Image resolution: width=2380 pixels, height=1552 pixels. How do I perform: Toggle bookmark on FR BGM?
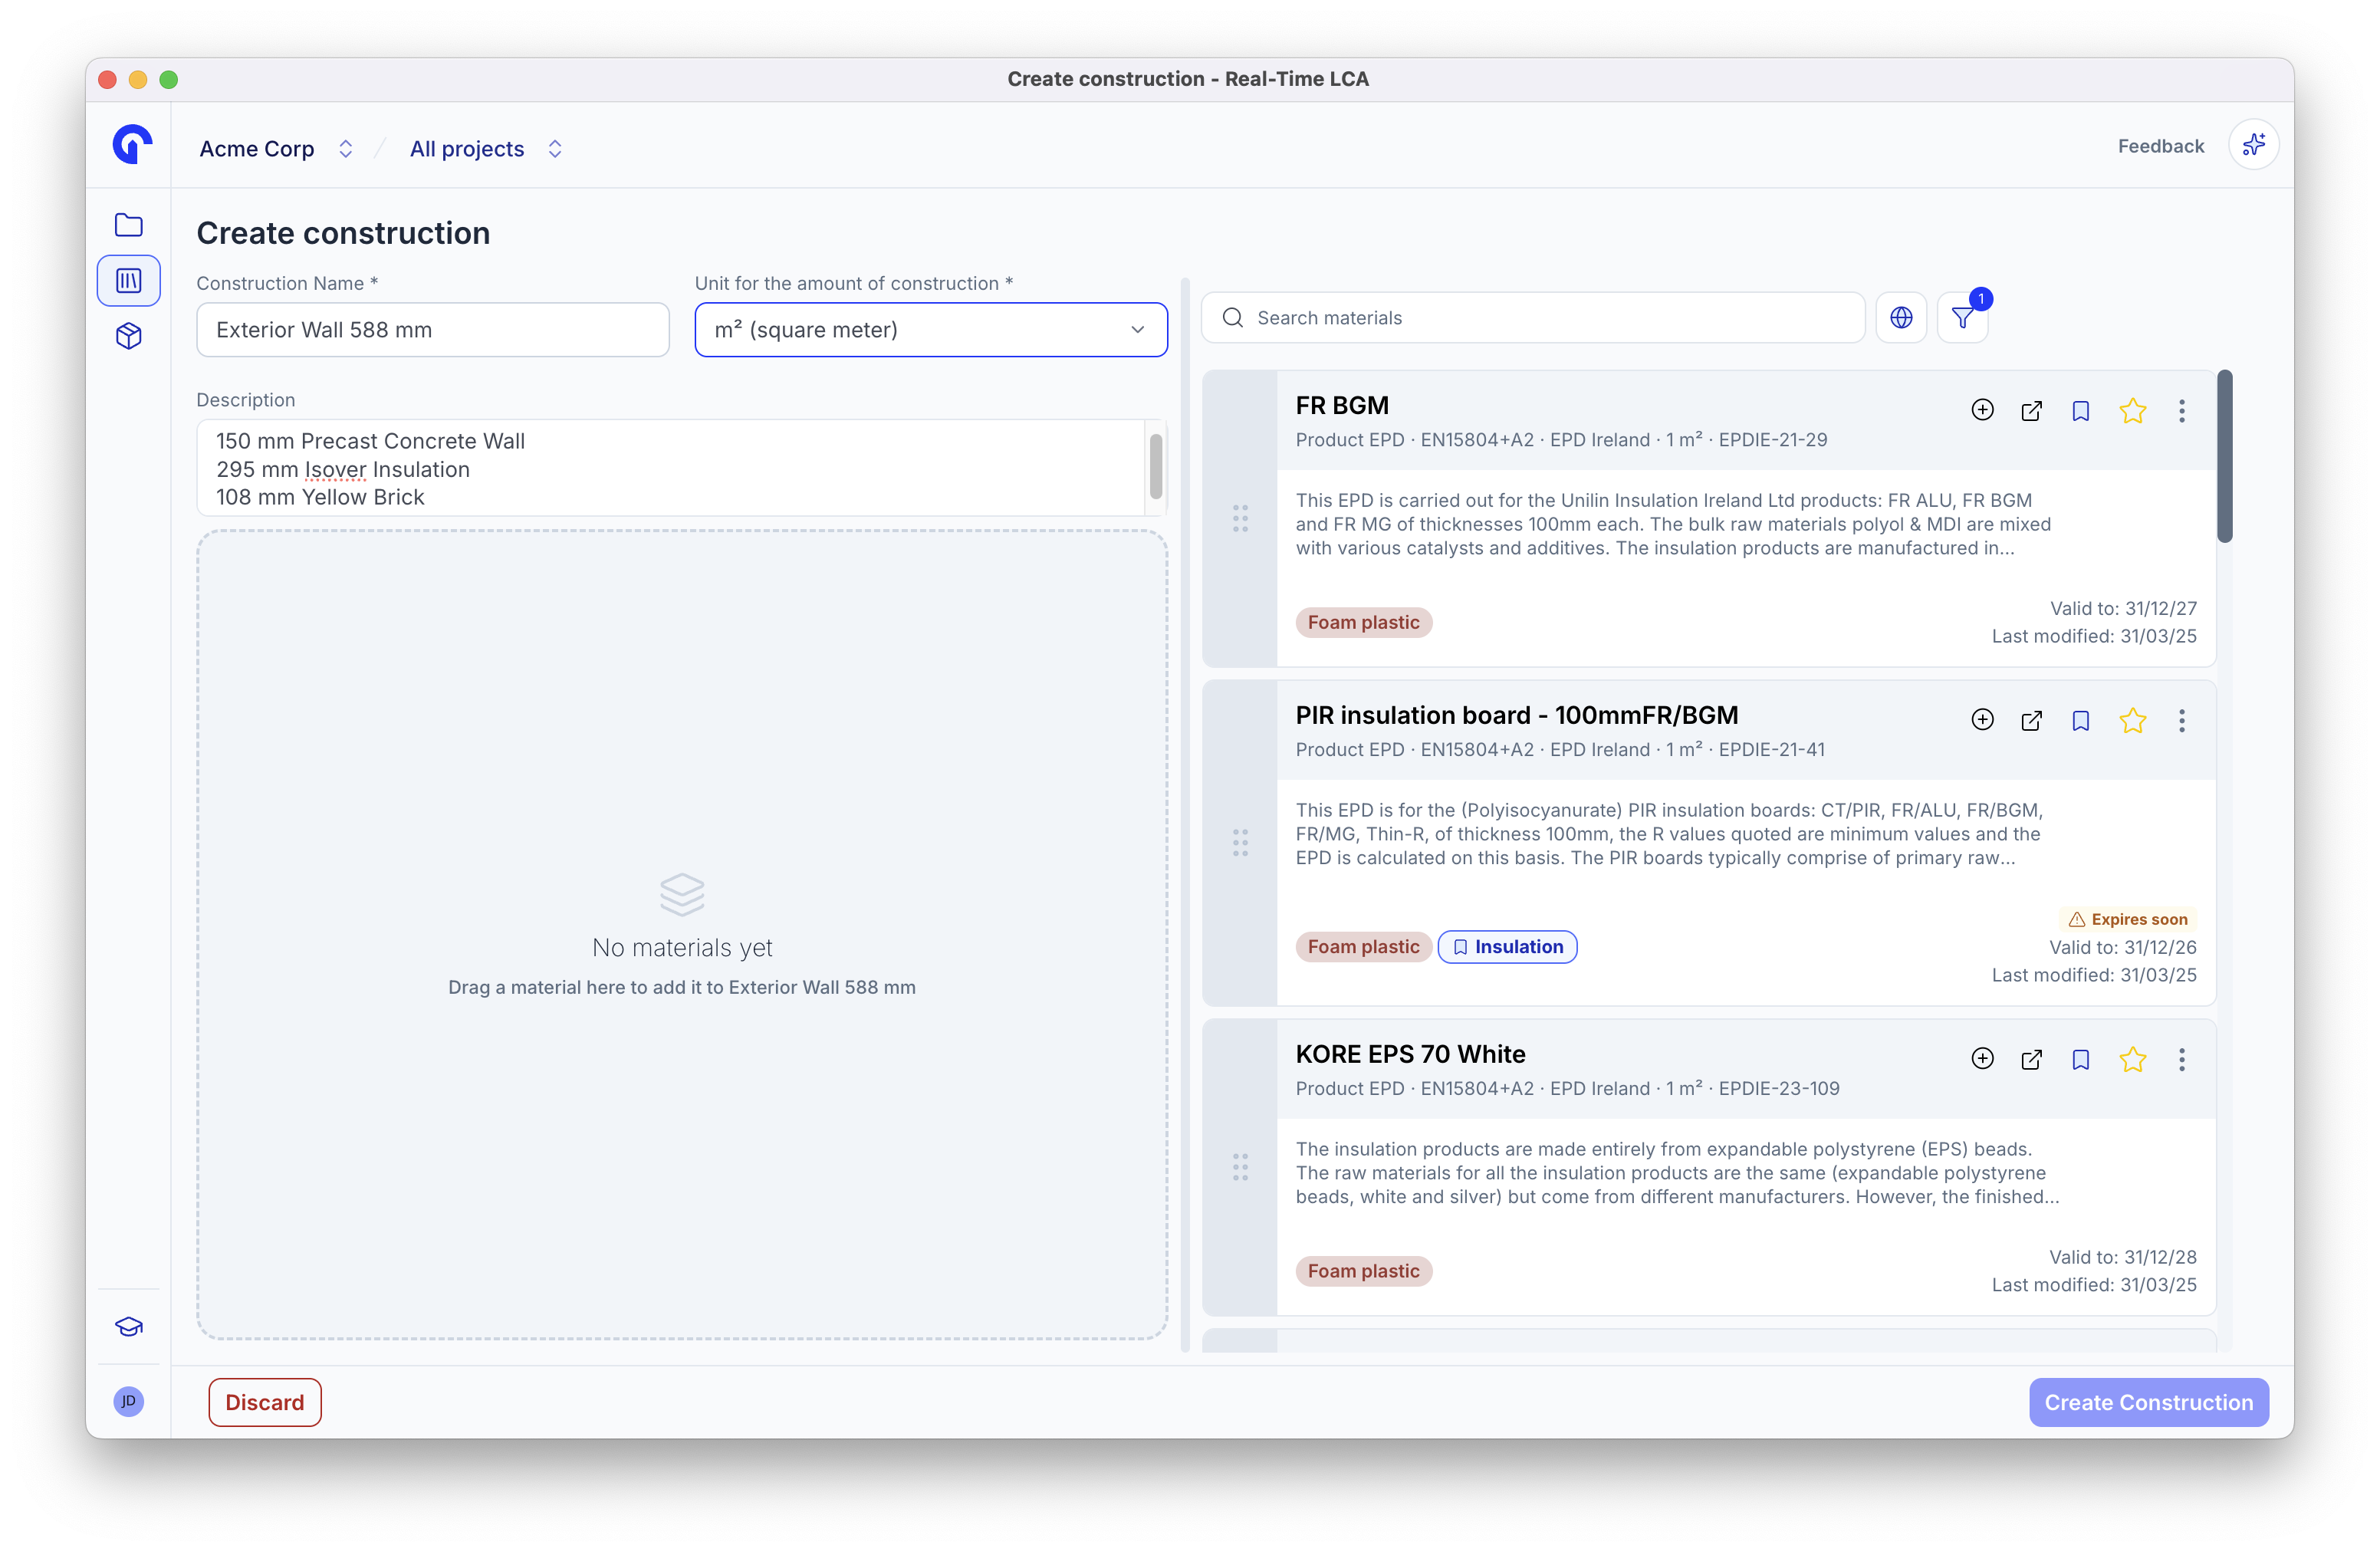(x=2081, y=410)
